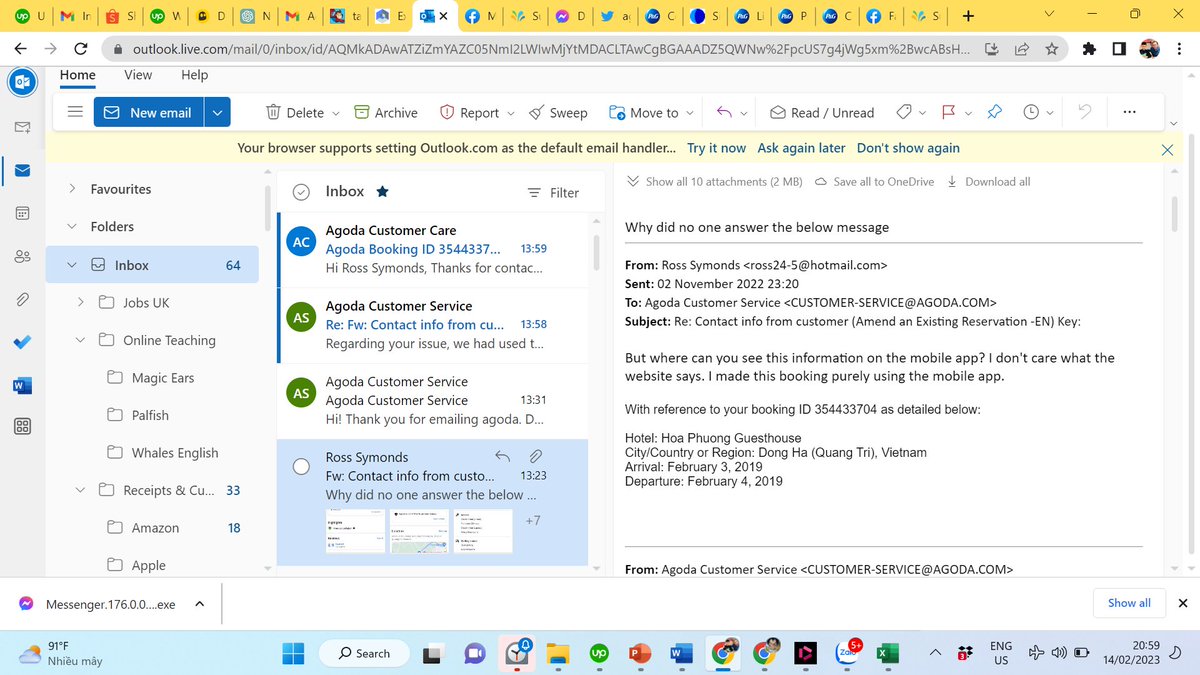This screenshot has height=675, width=1200.
Task: Open the Delete dropdown arrow
Action: click(x=335, y=113)
